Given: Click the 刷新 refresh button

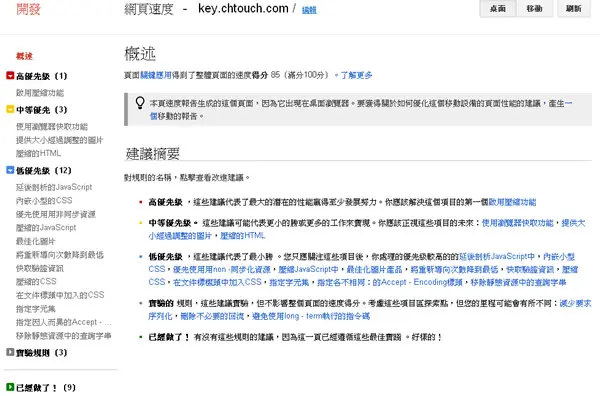Looking at the screenshot, I should click(x=573, y=8).
